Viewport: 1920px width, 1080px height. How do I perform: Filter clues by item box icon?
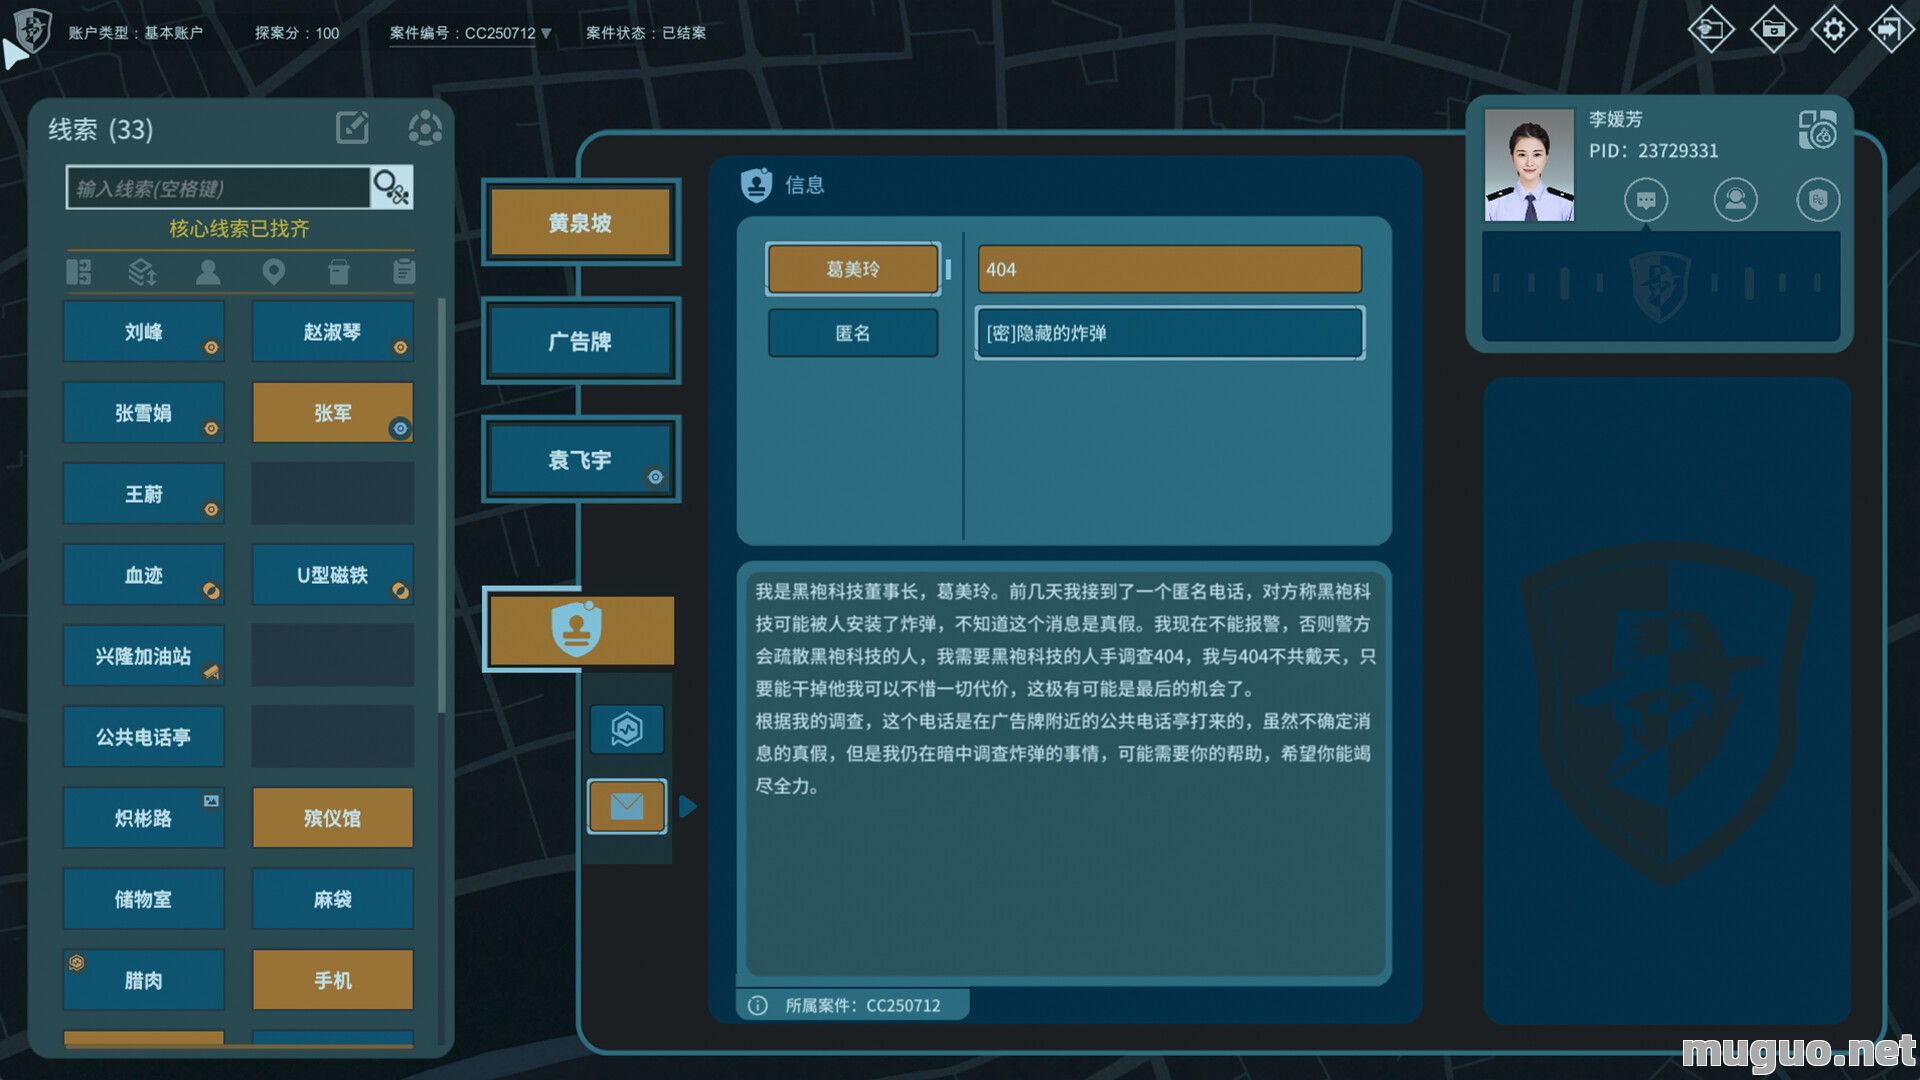[339, 271]
